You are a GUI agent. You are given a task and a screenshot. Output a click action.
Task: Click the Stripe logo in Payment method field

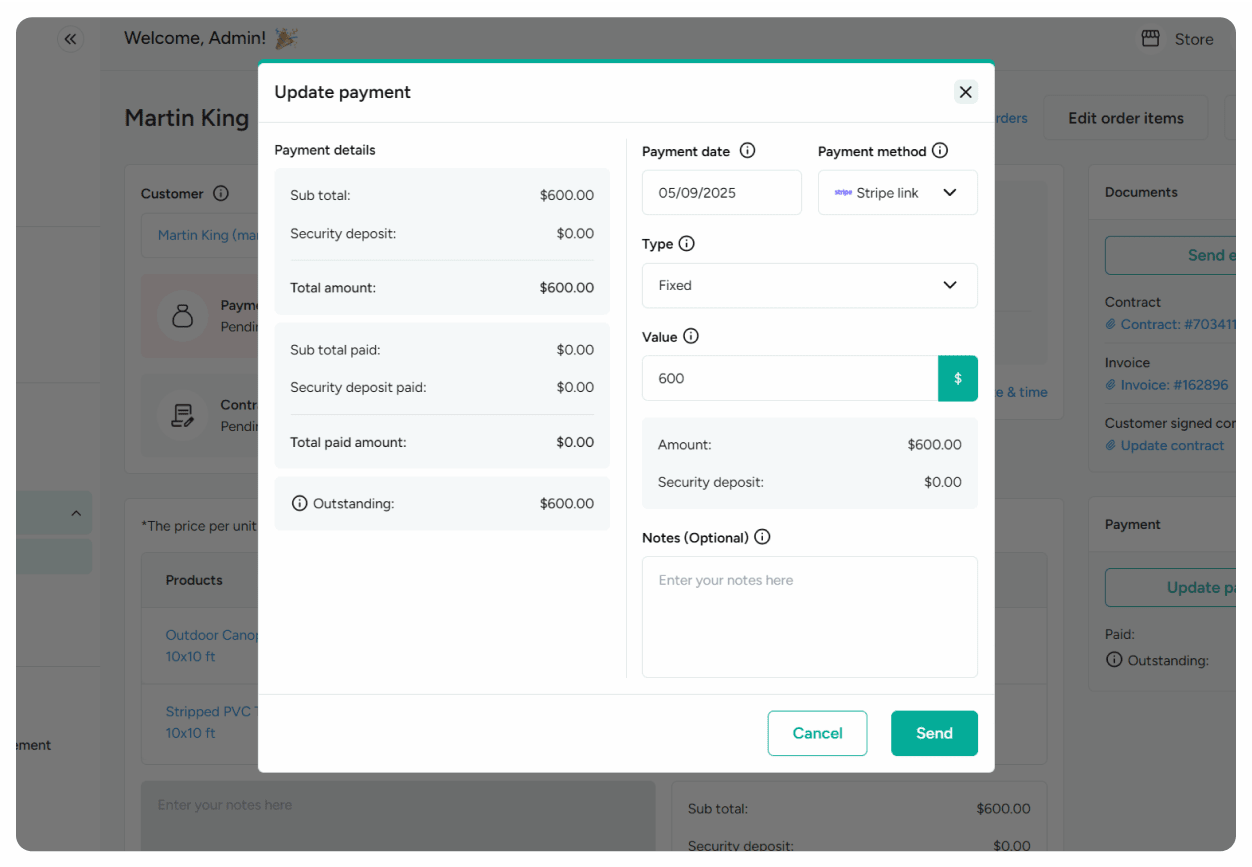coord(843,192)
